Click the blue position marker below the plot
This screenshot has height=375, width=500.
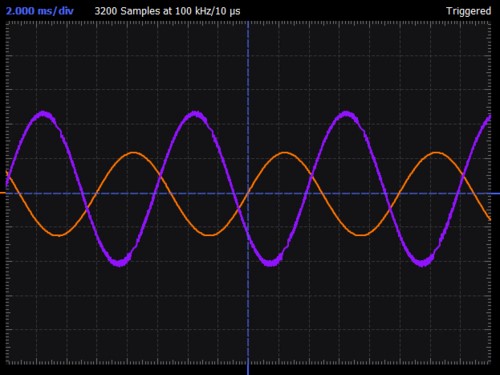(248, 369)
